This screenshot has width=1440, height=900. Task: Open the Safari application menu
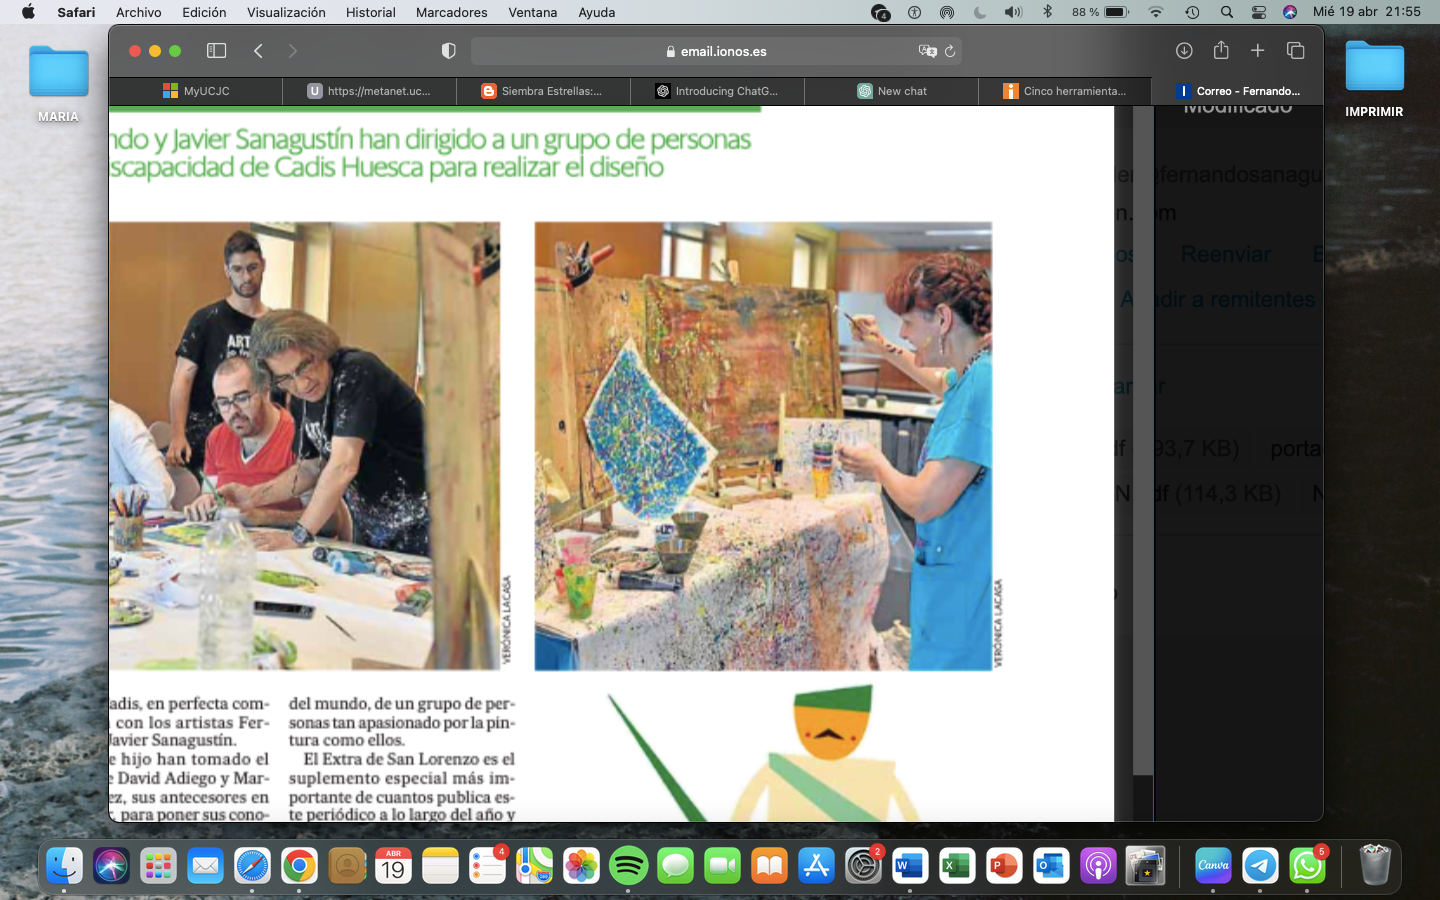click(x=76, y=12)
